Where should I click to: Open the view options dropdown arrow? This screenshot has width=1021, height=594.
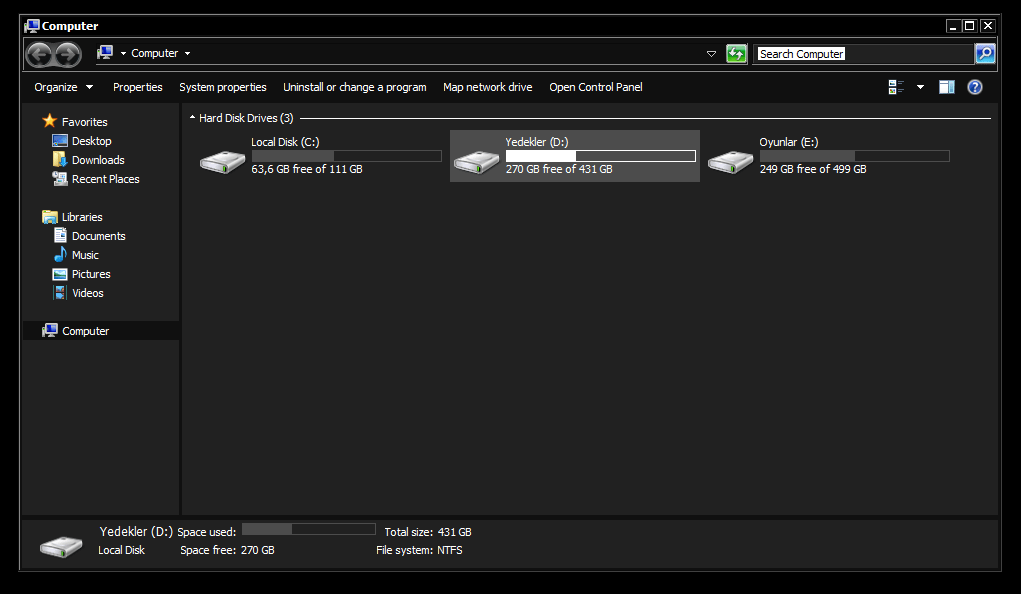pyautogui.click(x=920, y=87)
